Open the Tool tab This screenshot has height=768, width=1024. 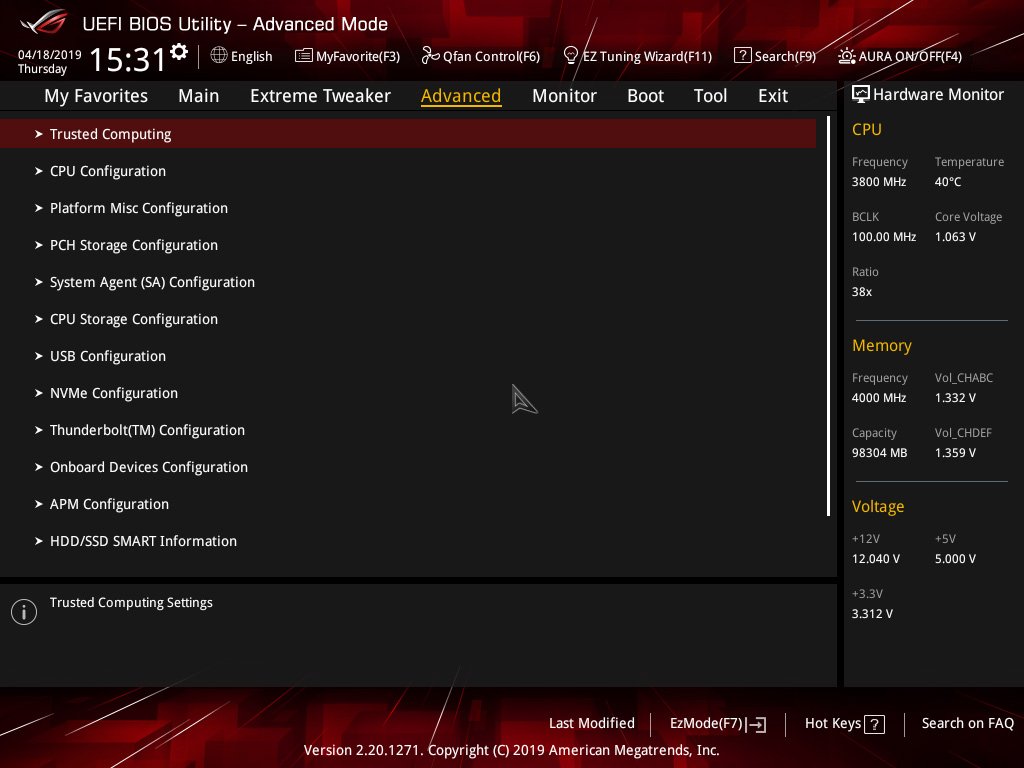tap(710, 96)
